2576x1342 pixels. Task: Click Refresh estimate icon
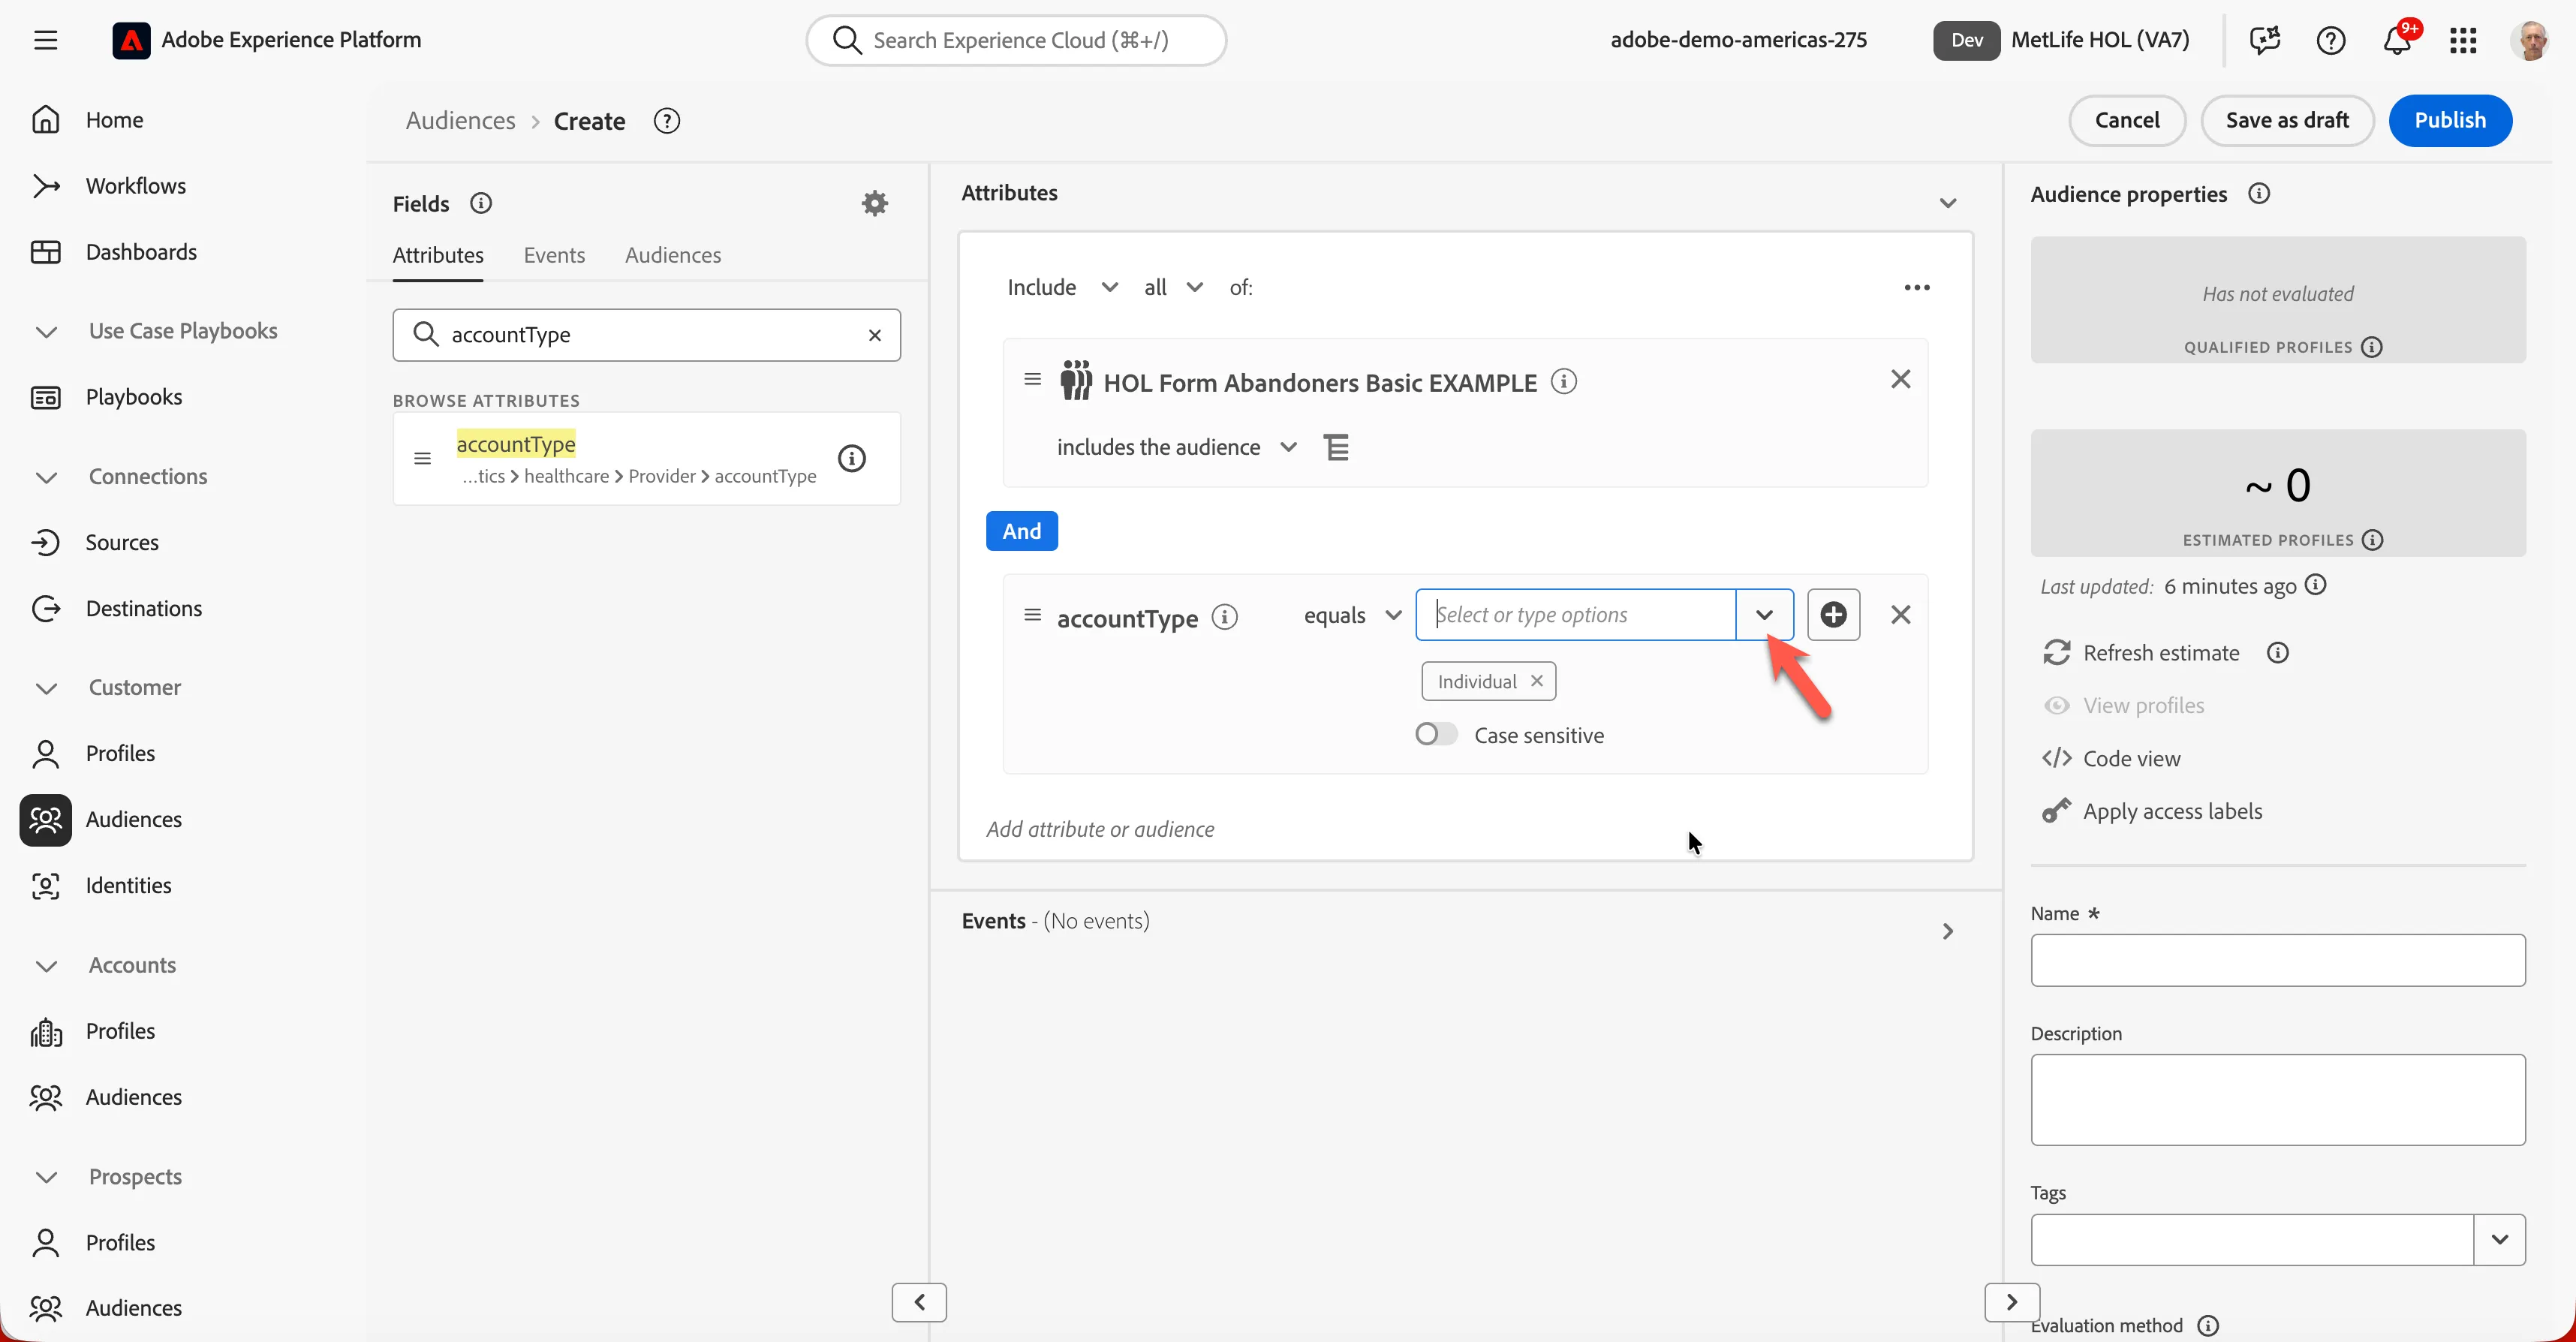coord(2057,653)
